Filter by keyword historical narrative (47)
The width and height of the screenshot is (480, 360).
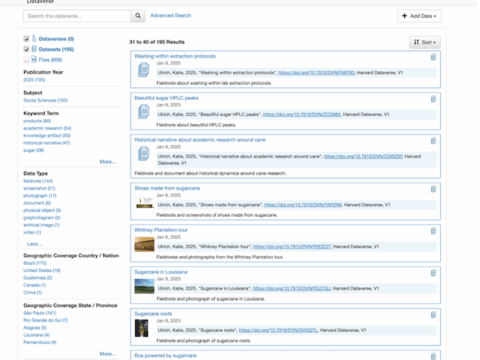coord(47,143)
